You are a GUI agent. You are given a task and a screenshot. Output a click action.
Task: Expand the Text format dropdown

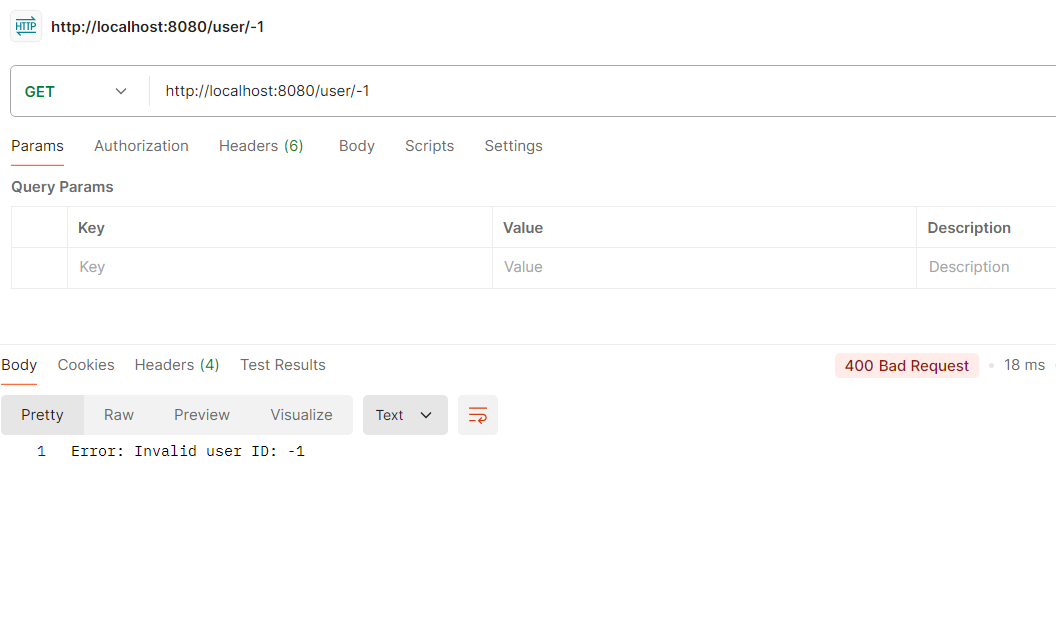pyautogui.click(x=404, y=415)
